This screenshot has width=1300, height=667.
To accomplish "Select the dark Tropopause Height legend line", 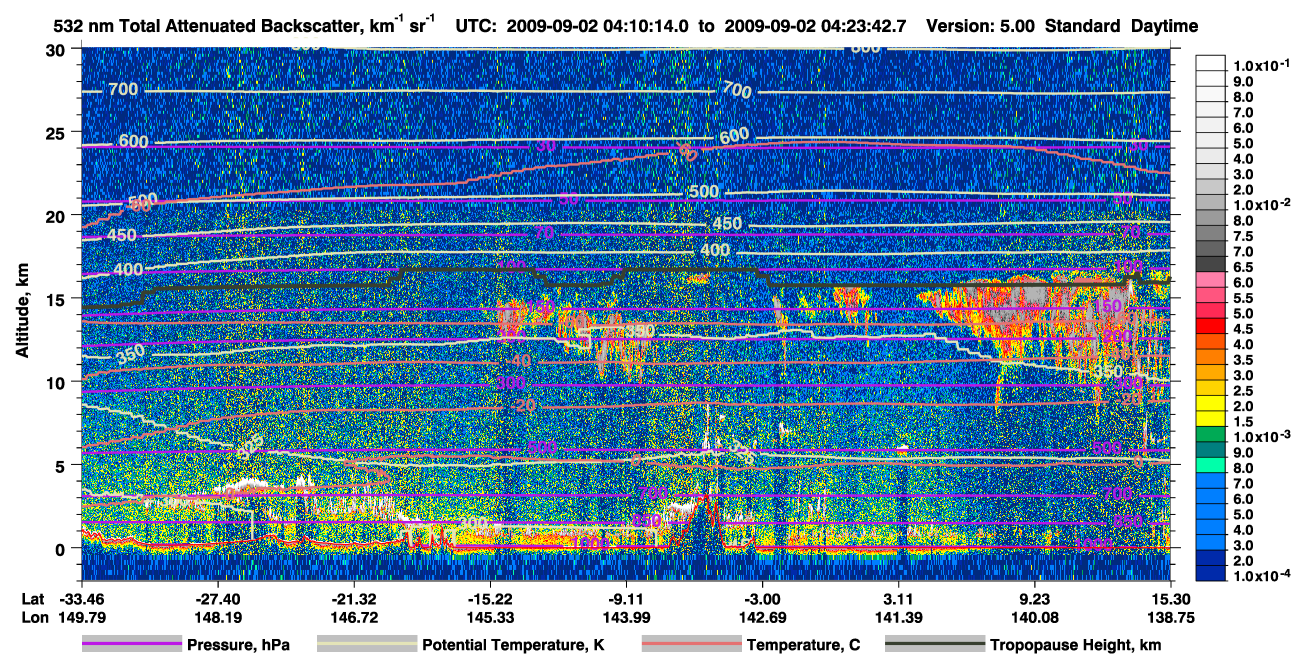I will click(935, 646).
